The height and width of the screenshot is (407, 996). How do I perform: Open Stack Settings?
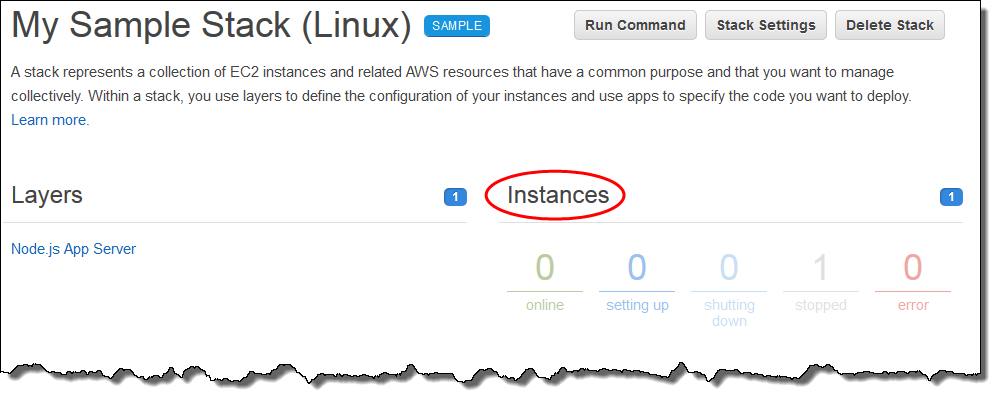coord(765,26)
